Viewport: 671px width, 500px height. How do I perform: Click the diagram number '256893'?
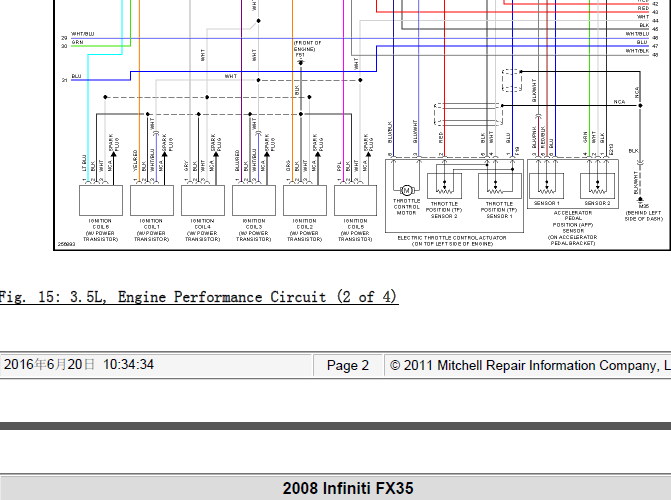pos(66,244)
